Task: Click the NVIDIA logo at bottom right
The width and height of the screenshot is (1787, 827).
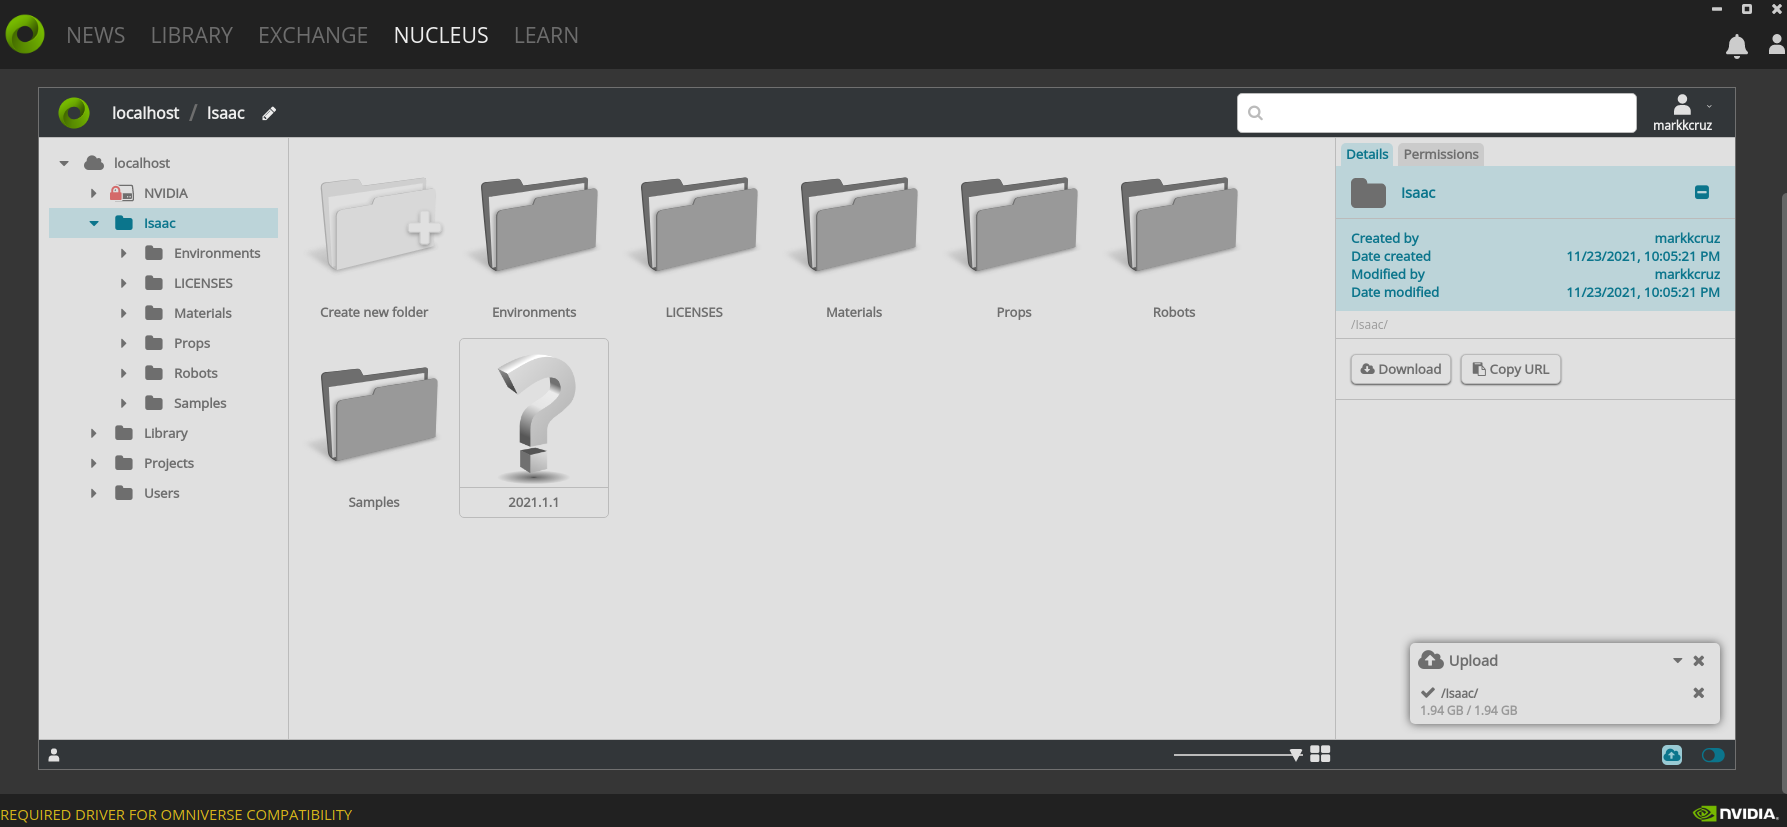Action: [x=1735, y=814]
